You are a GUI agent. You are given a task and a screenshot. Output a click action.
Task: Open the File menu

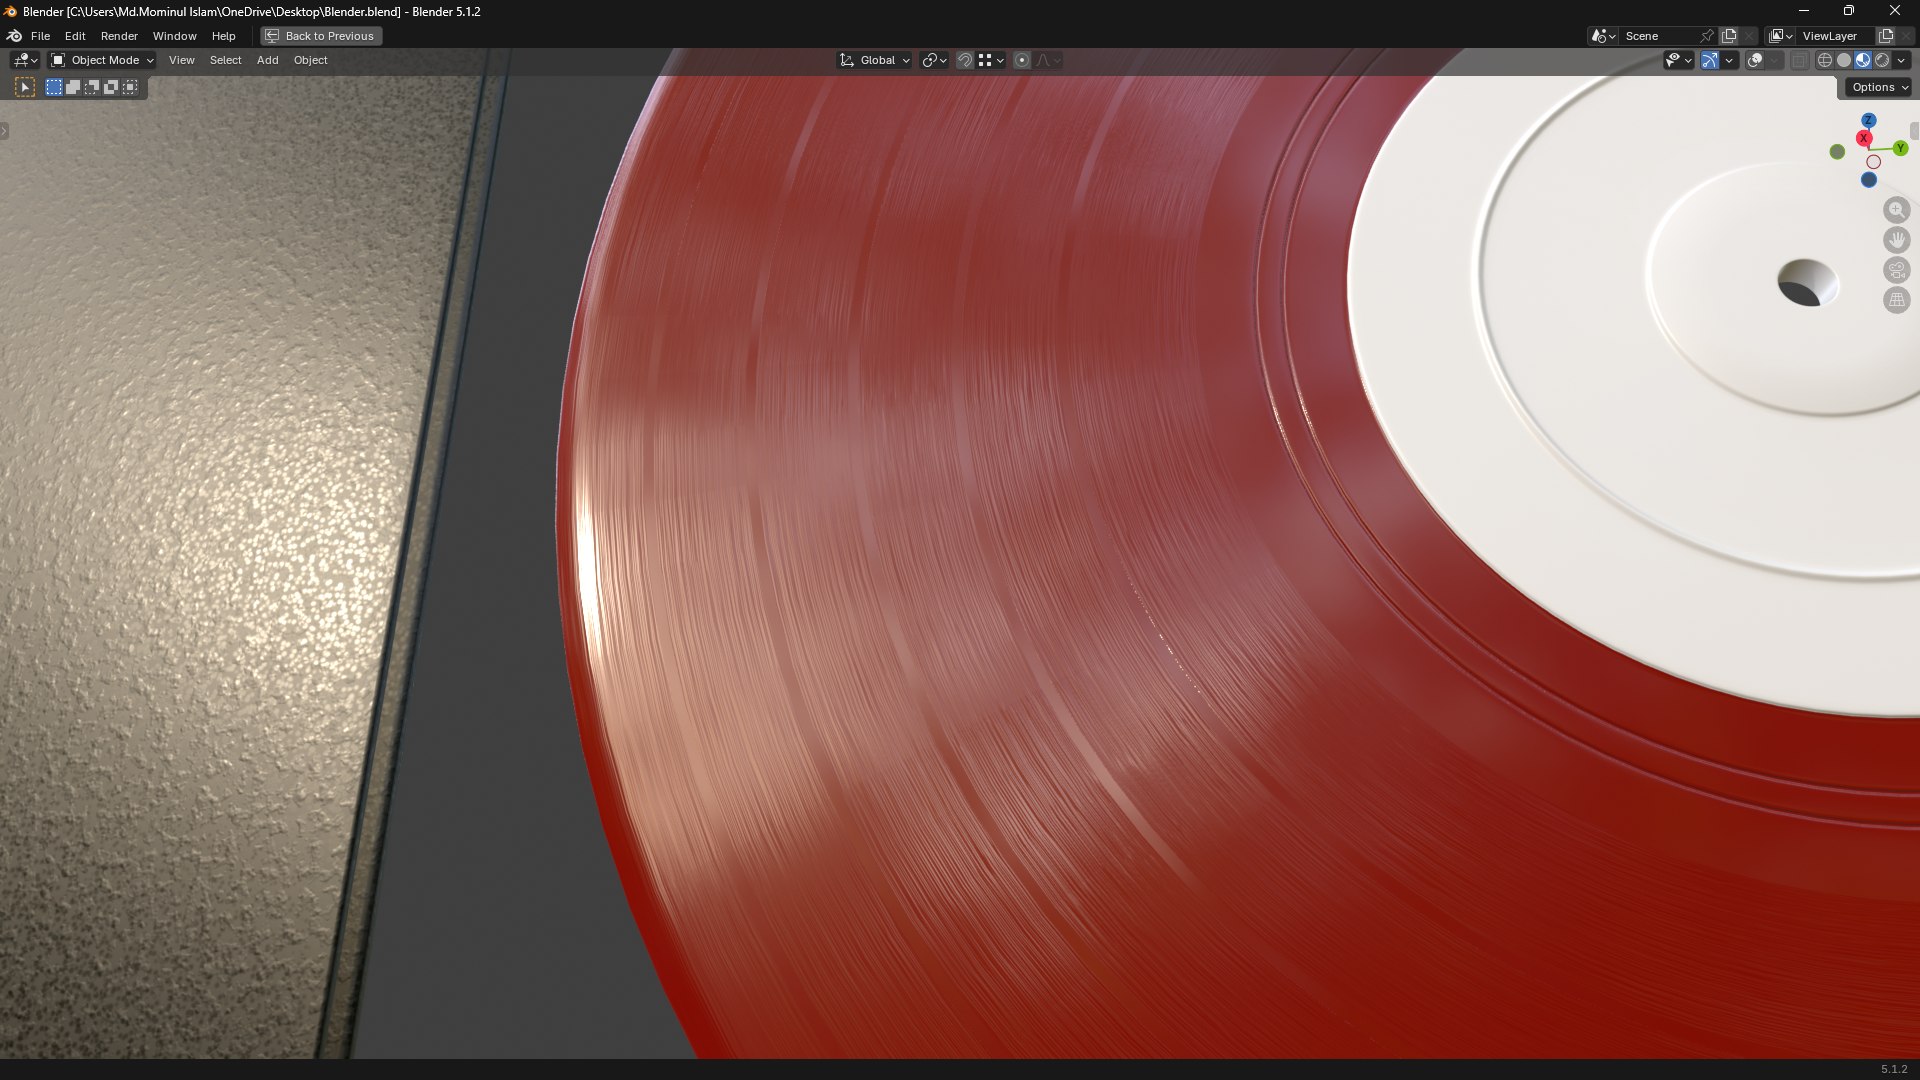click(40, 36)
